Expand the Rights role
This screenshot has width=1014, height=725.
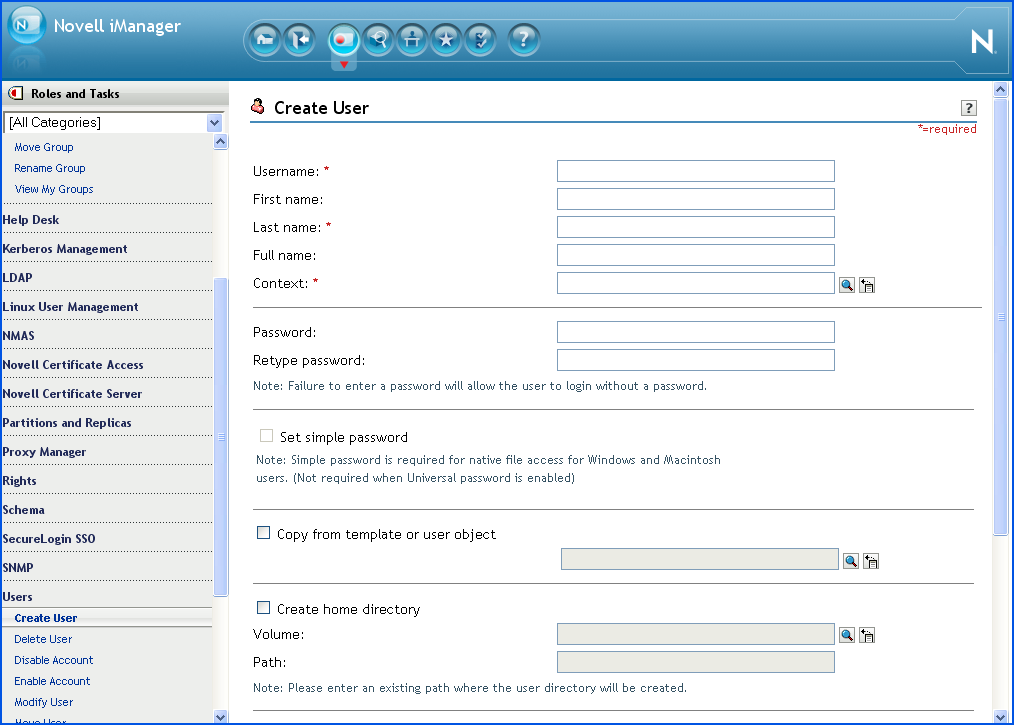click(19, 481)
